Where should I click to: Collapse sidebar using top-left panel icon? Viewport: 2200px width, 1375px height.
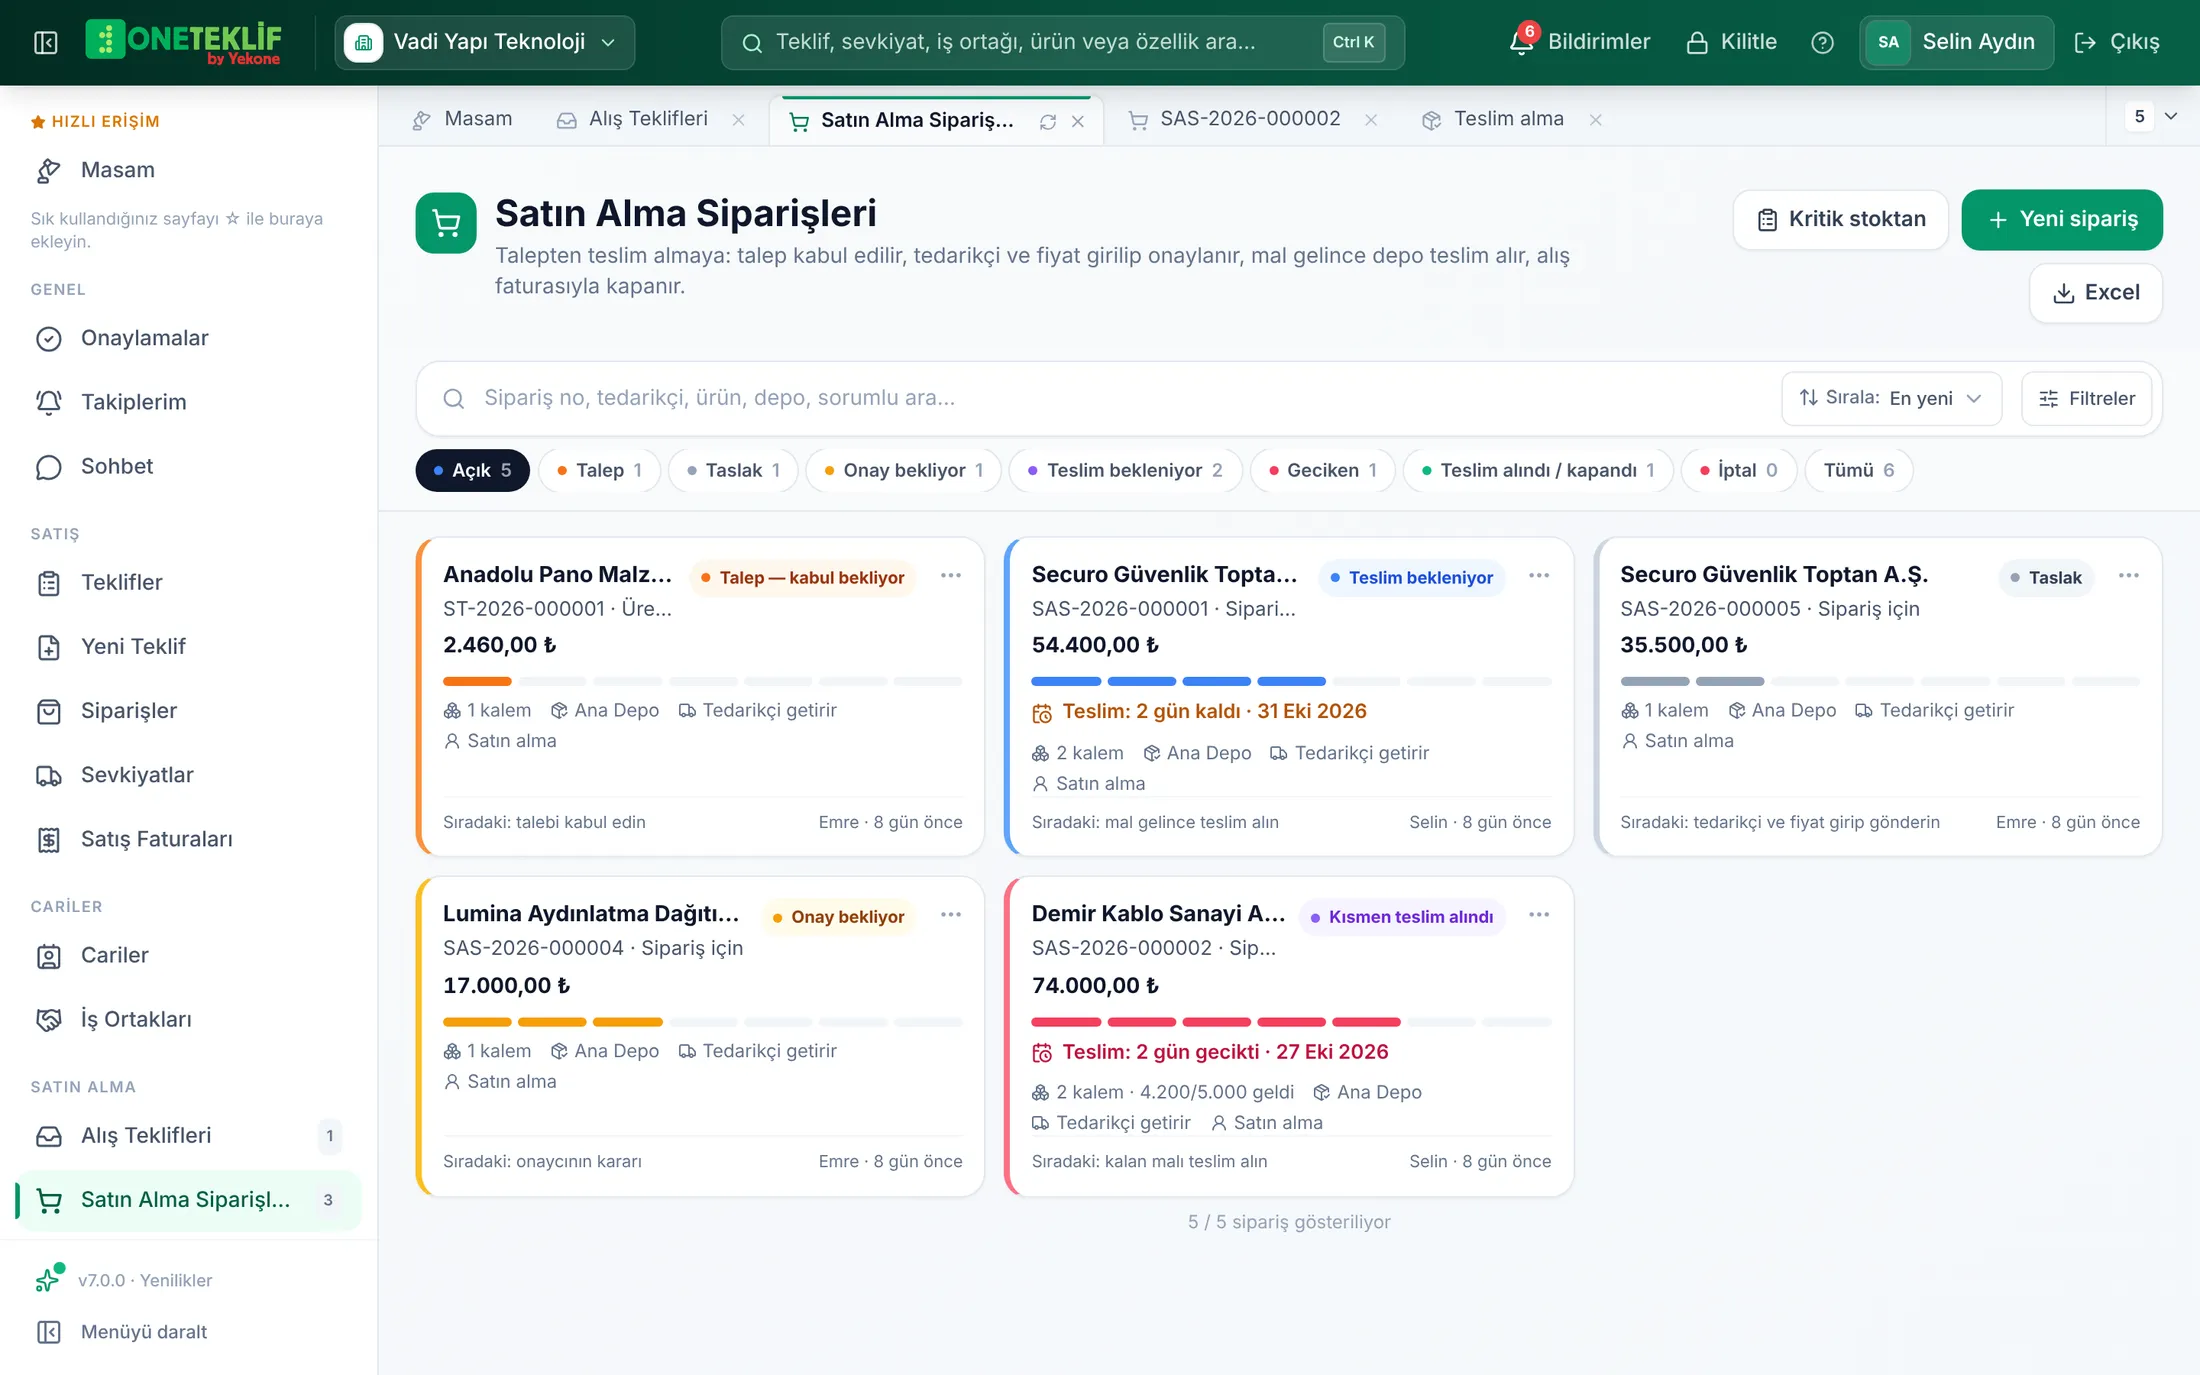(x=46, y=42)
